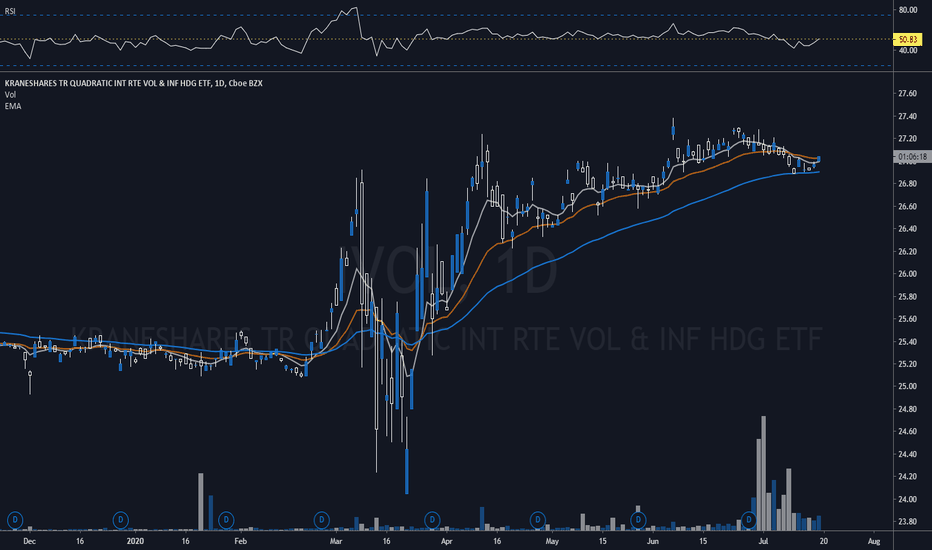This screenshot has height=550, width=932.
Task: Select the 24.20 price axis label
Action: [908, 477]
